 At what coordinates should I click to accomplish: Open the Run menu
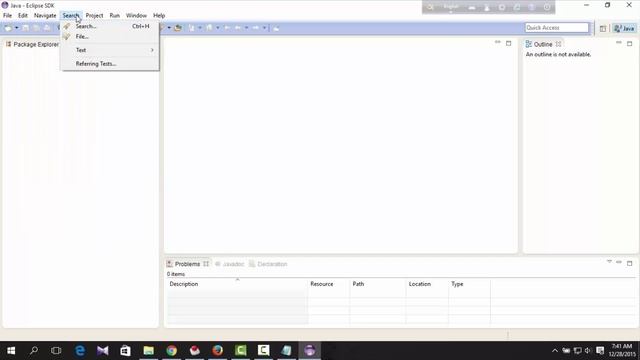(115, 16)
